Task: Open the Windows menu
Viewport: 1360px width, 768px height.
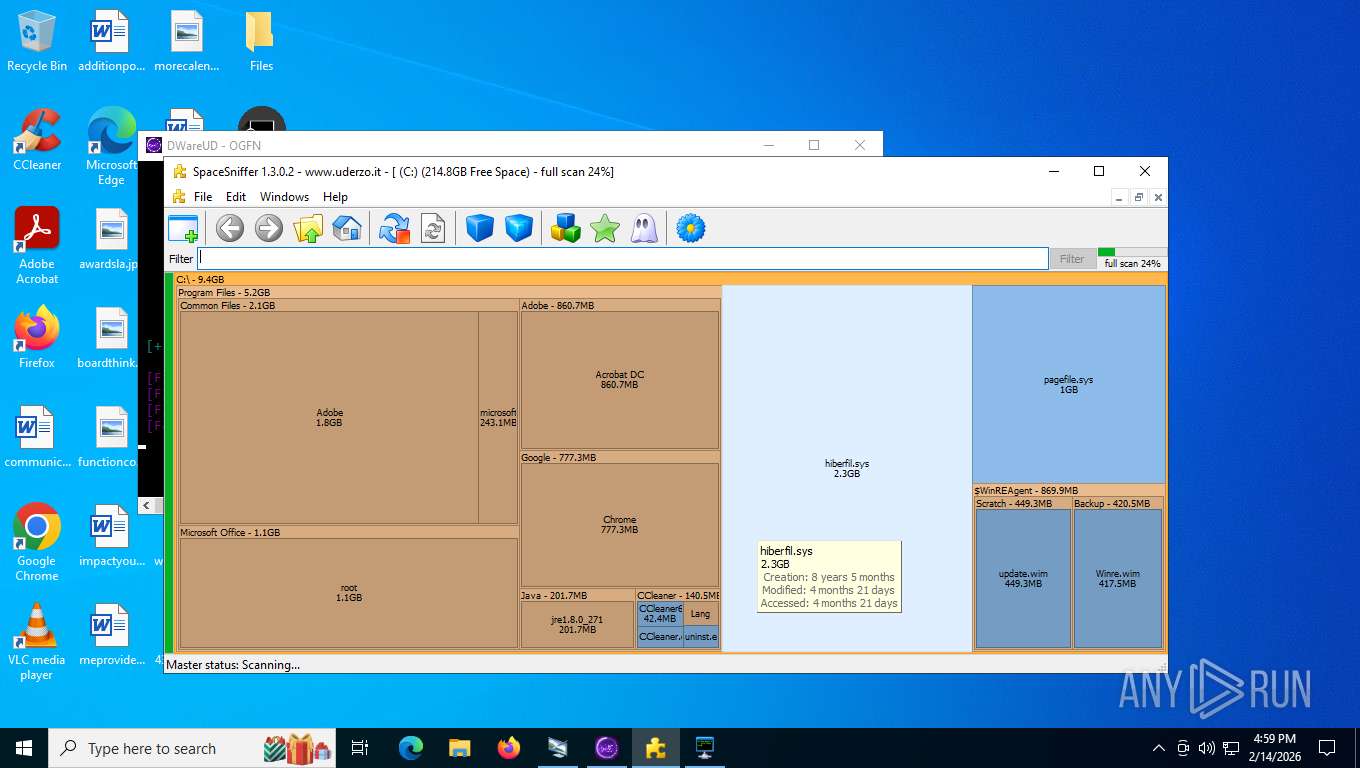Action: [x=285, y=197]
